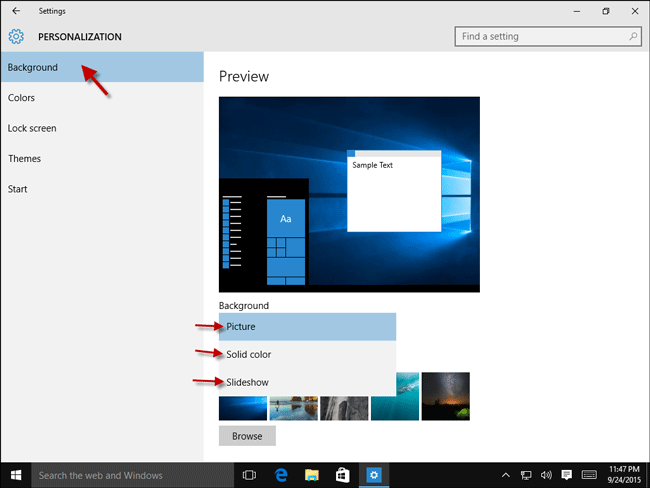Click the Find a setting search box
The image size is (650, 488).
548,36
